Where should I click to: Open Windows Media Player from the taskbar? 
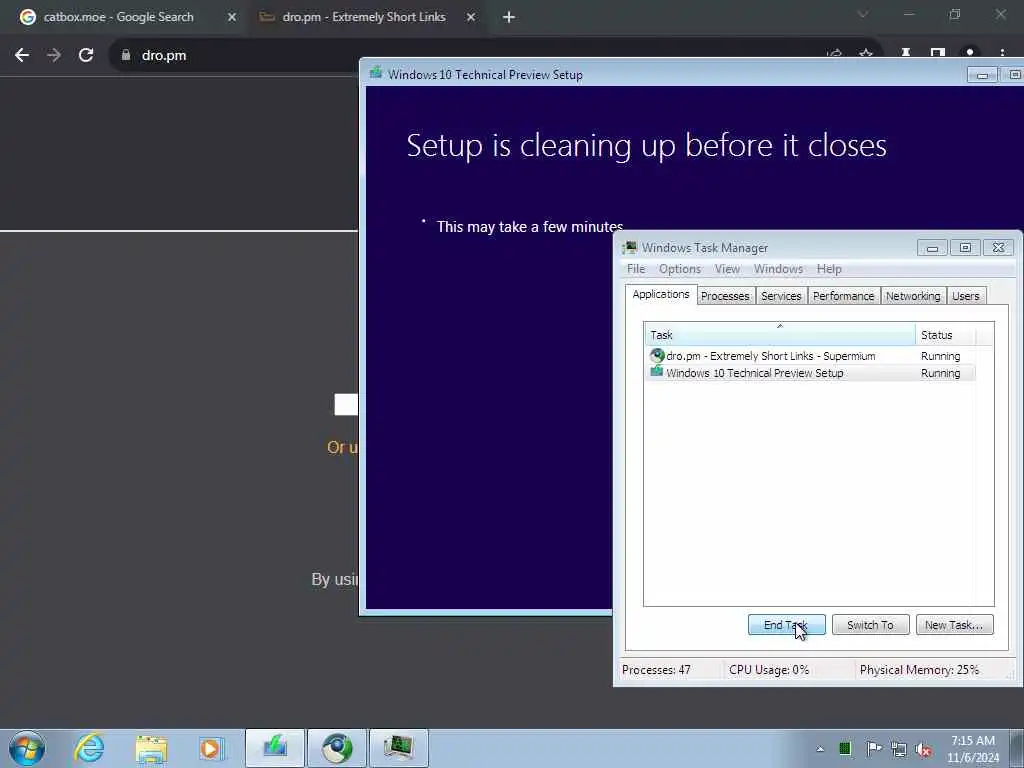211,748
